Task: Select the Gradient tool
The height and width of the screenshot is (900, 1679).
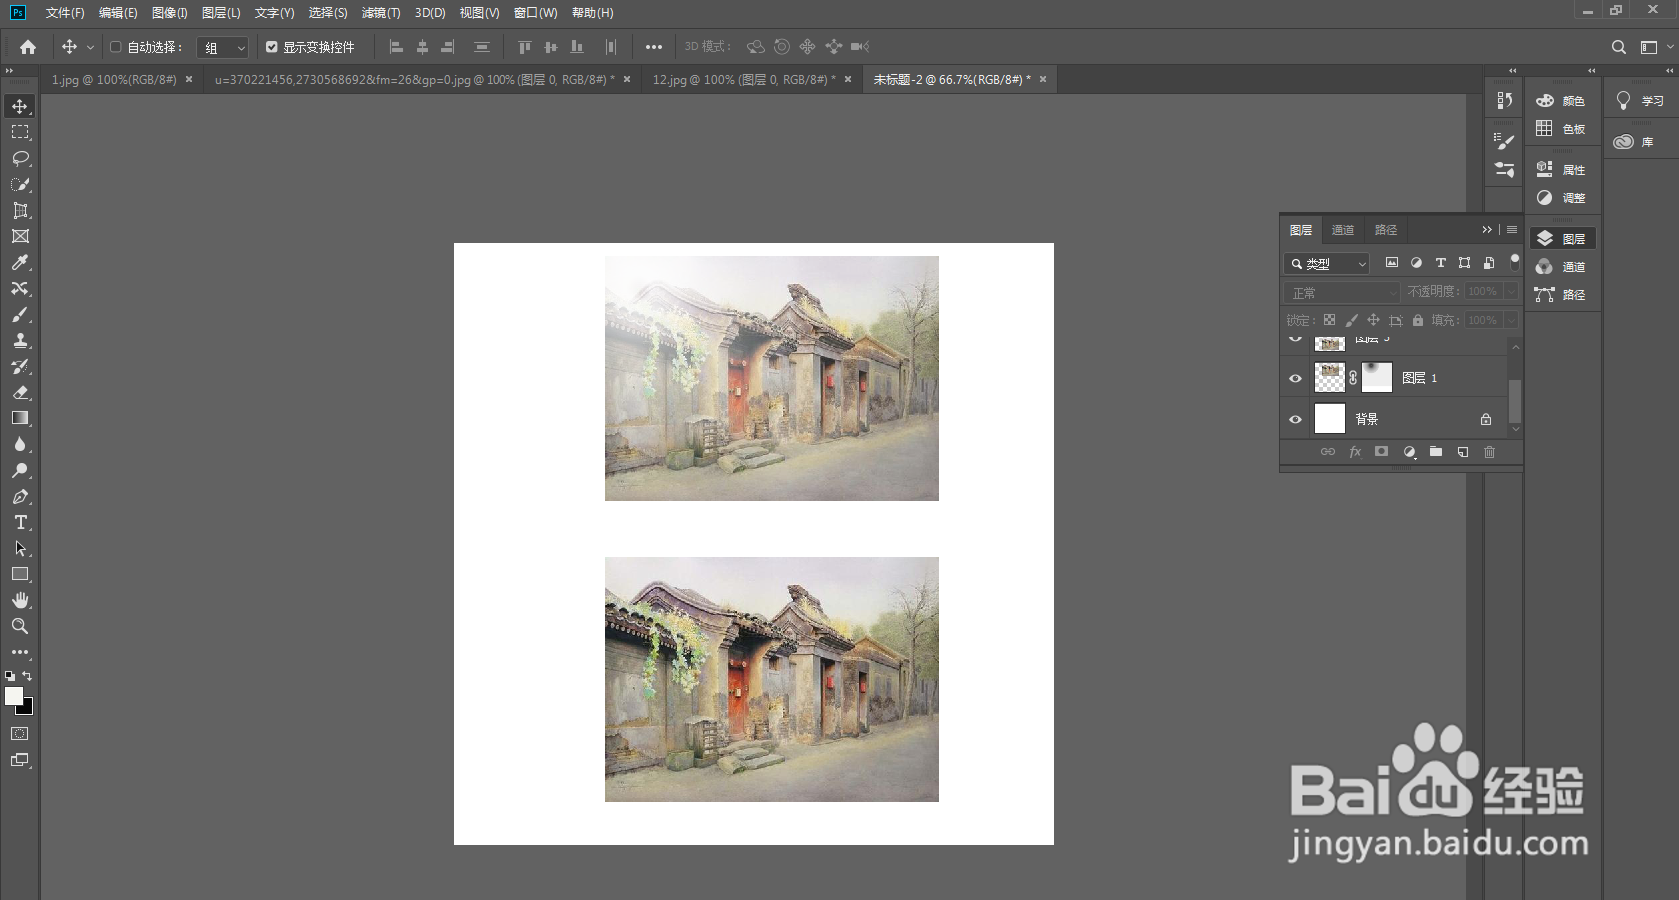Action: [x=20, y=418]
